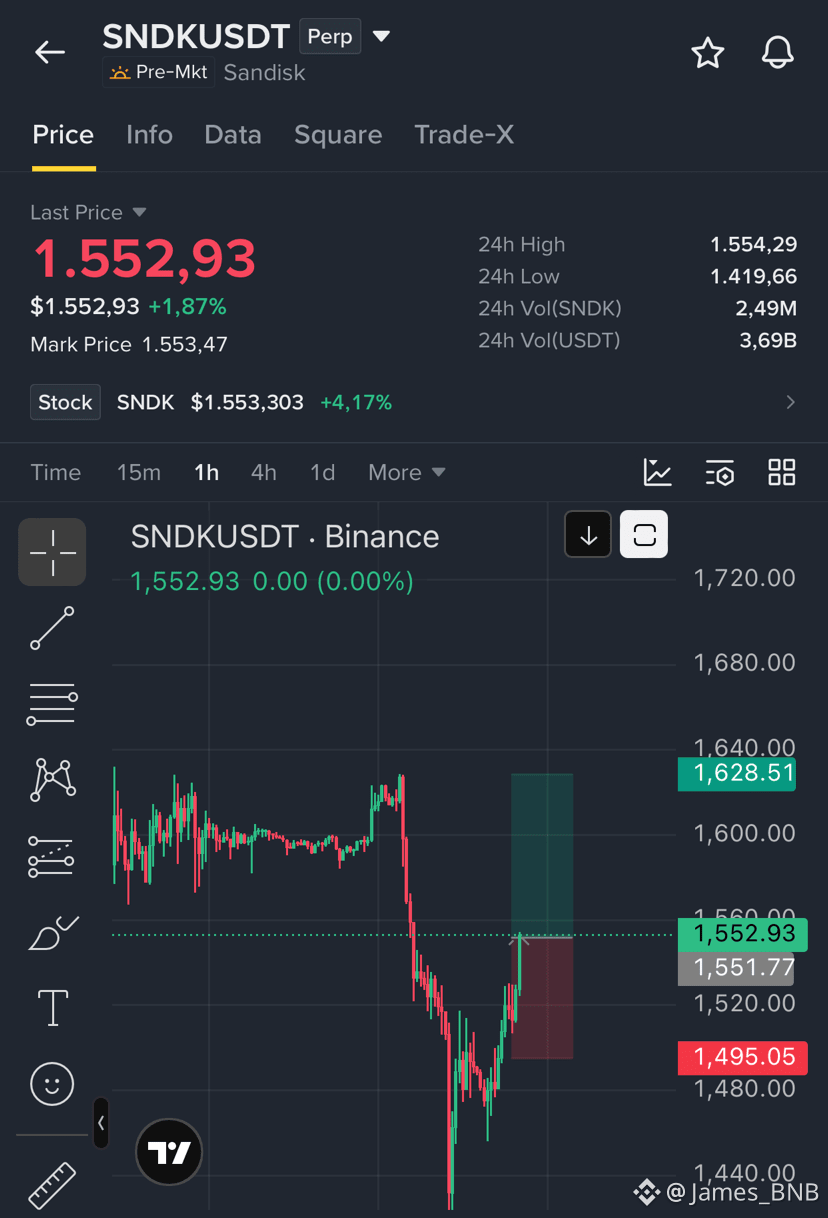The image size is (828, 1218).
Task: Select the forecasting position tool
Action: click(52, 857)
